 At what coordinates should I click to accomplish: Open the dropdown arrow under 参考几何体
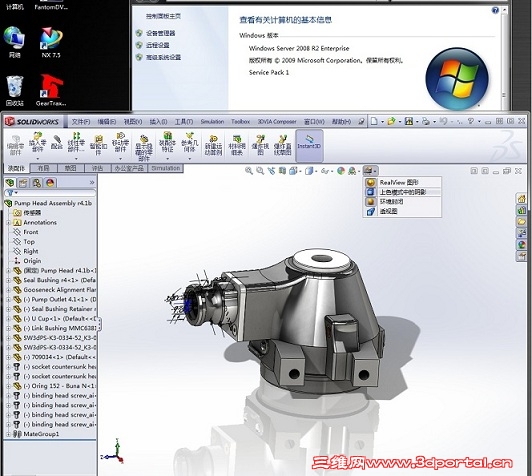(189, 159)
